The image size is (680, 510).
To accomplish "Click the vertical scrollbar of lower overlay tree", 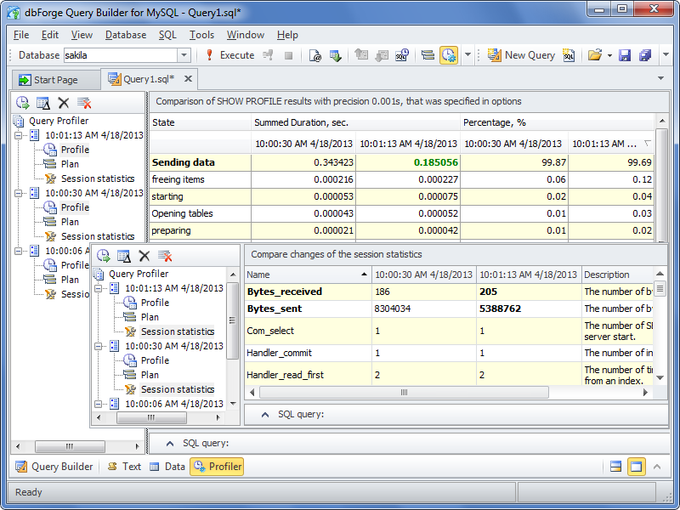I will click(x=232, y=321).
